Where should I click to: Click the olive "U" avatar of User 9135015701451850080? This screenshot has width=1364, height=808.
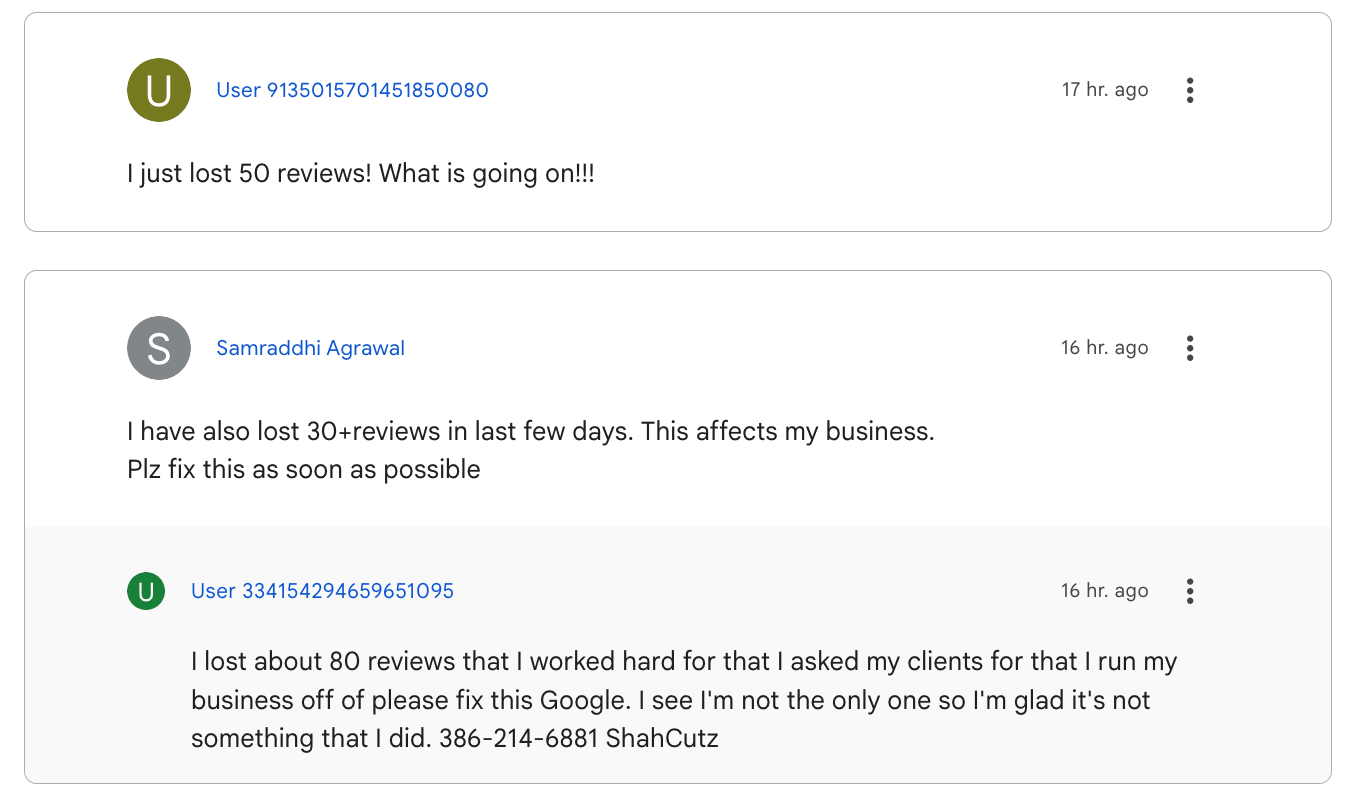tap(159, 90)
